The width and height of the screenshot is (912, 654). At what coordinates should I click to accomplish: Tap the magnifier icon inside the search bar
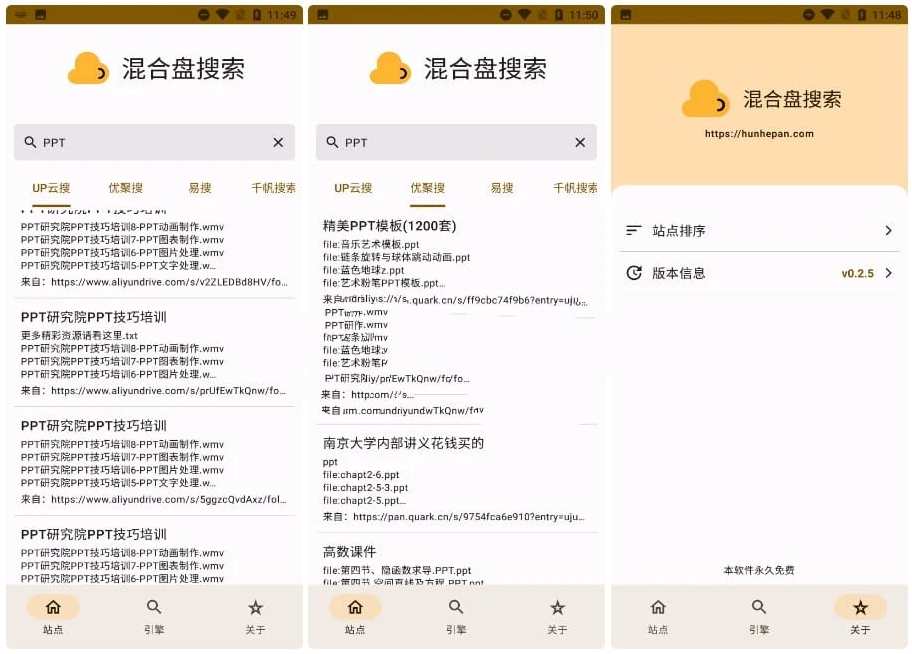(x=31, y=142)
